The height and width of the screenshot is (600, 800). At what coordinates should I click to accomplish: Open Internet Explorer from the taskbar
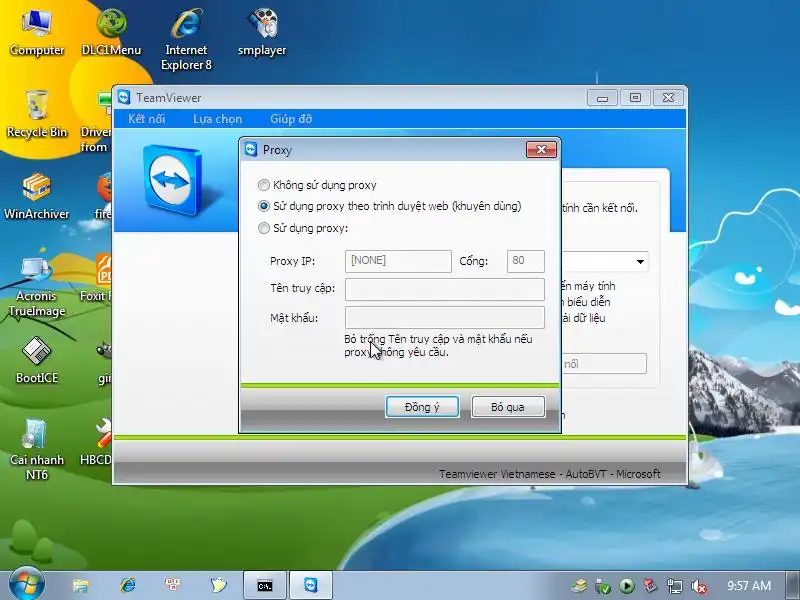pyautogui.click(x=127, y=585)
